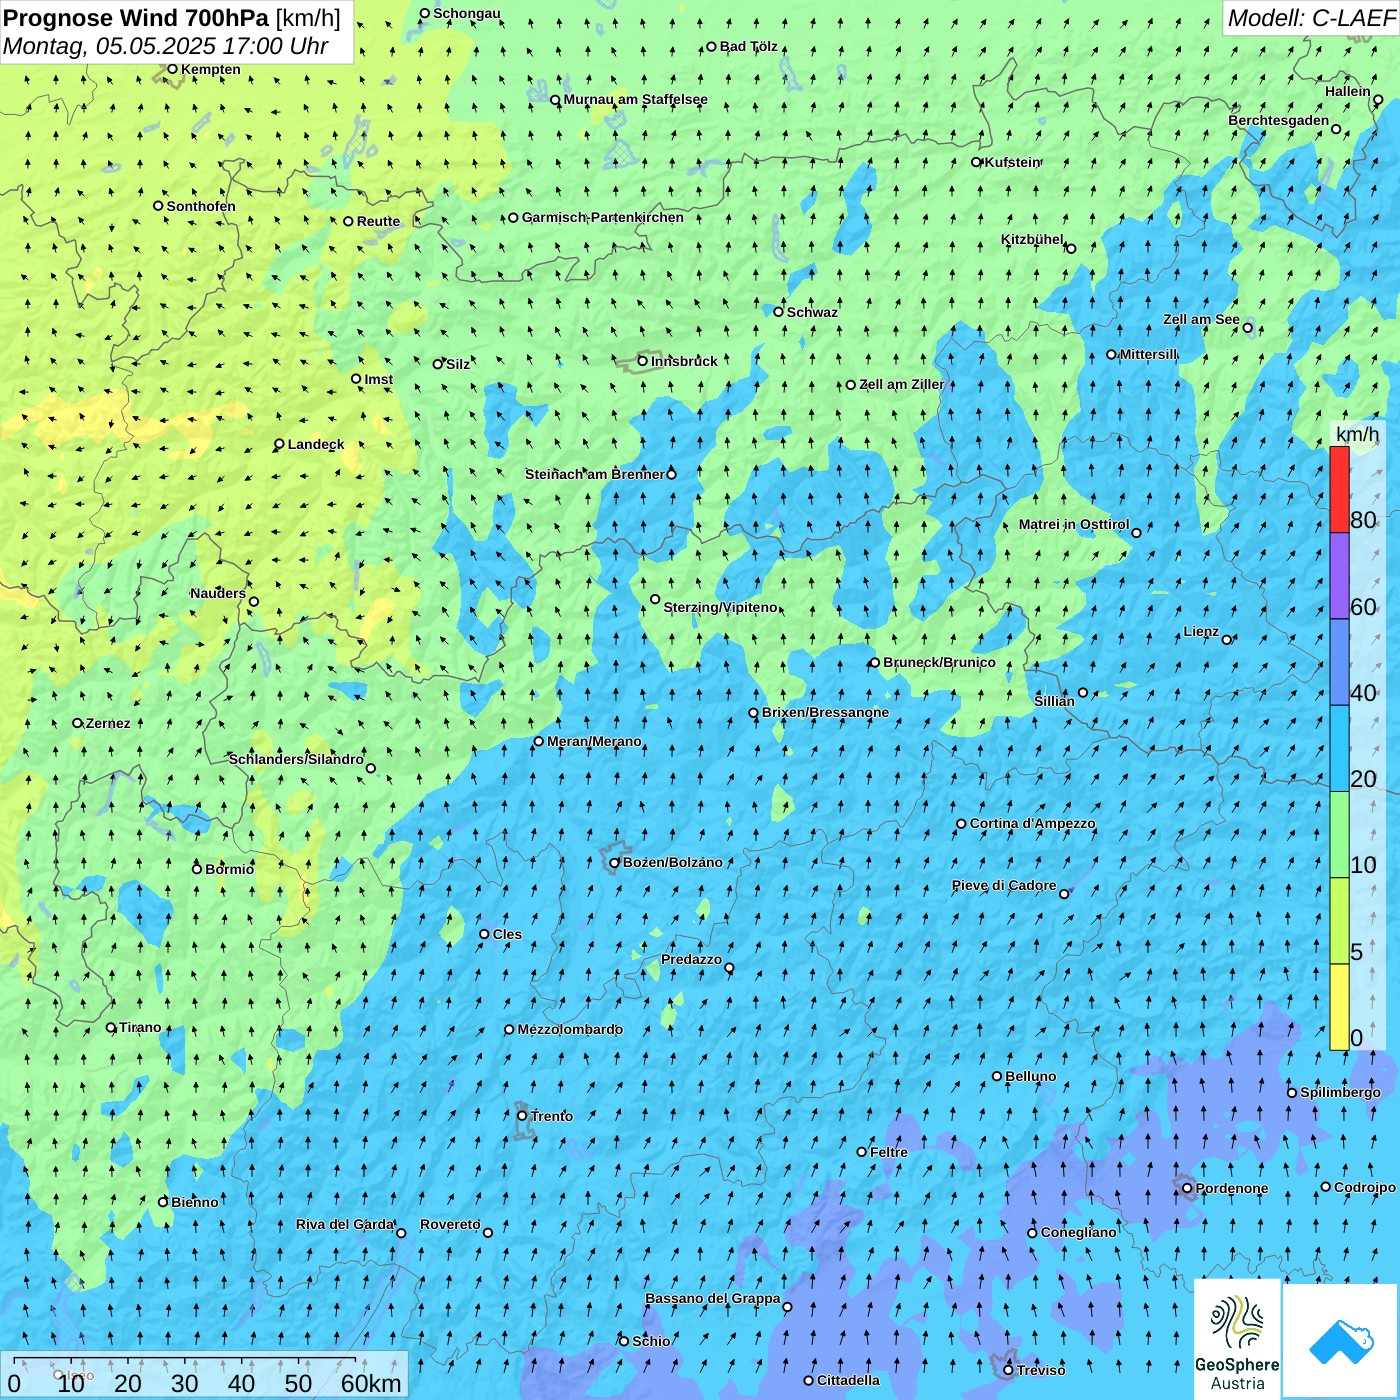The height and width of the screenshot is (1400, 1400).
Task: Click the Meran/Merano label
Action: (594, 741)
